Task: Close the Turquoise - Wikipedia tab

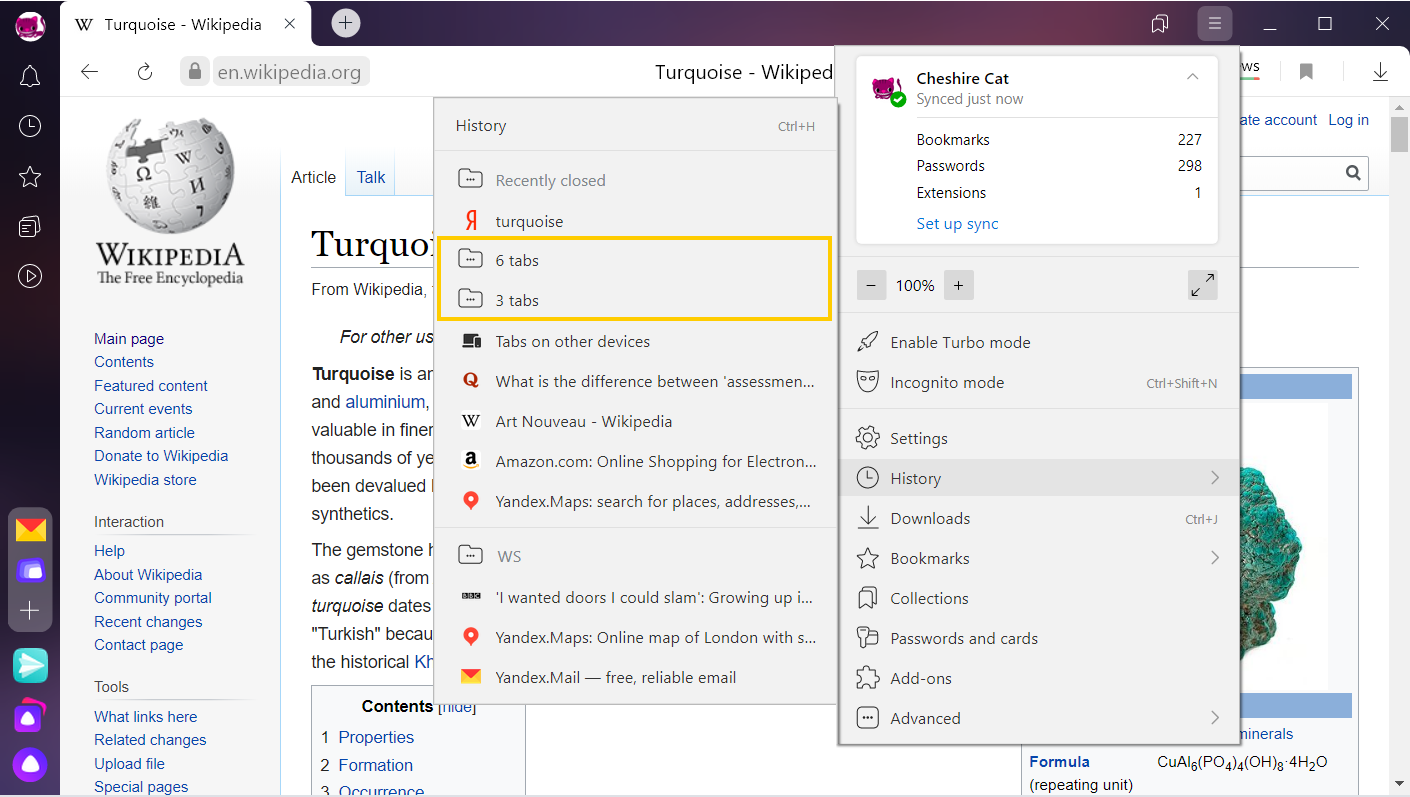Action: [x=290, y=24]
